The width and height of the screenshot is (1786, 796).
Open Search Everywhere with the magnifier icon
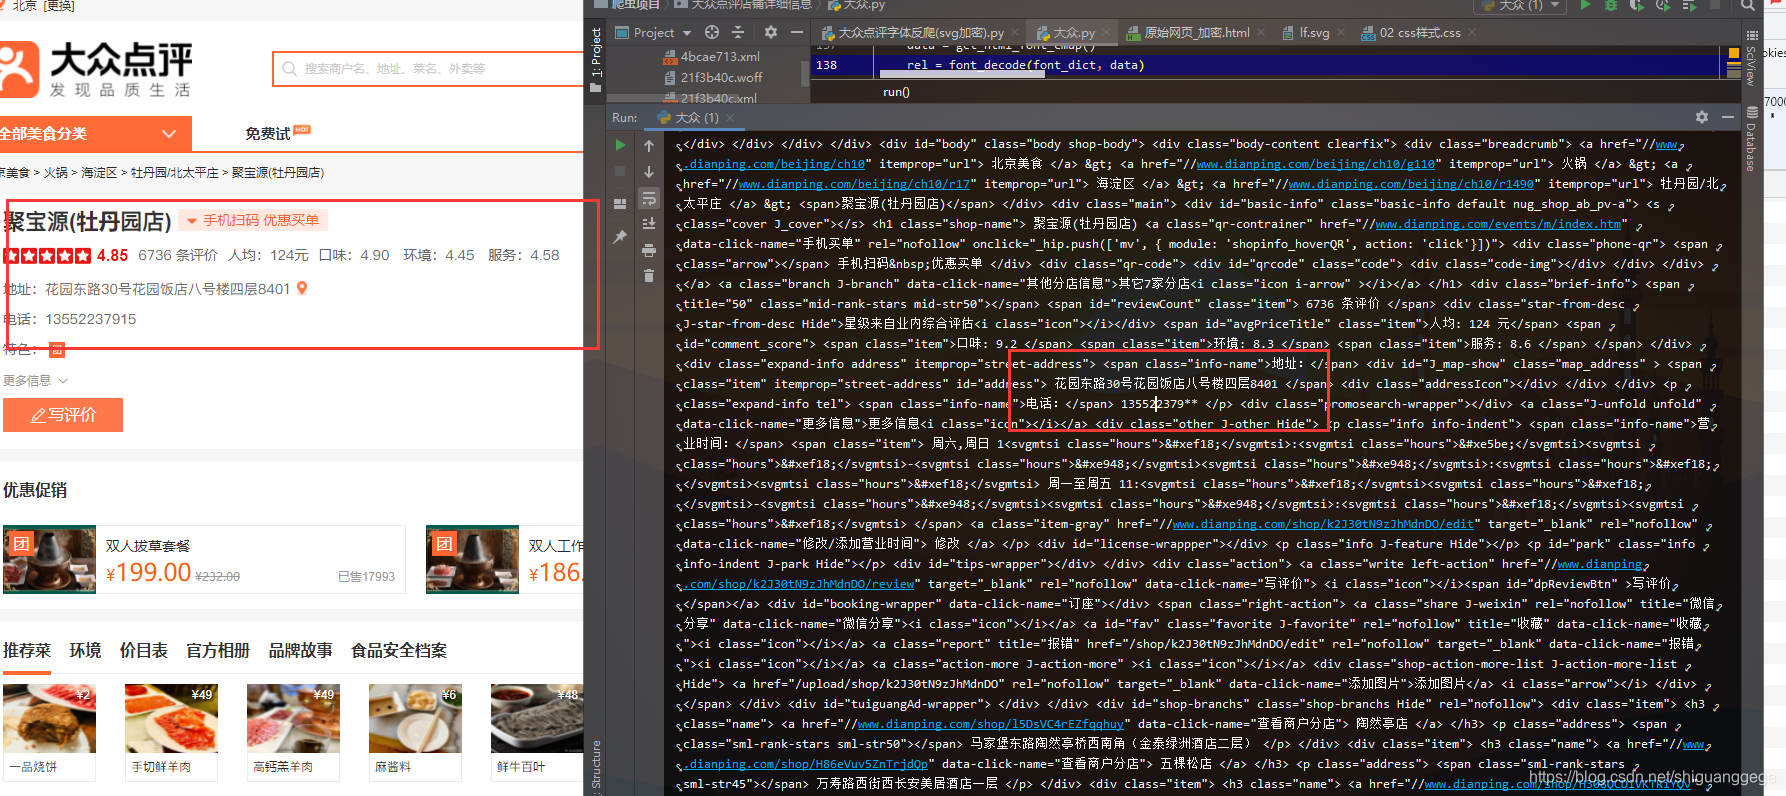(1747, 5)
